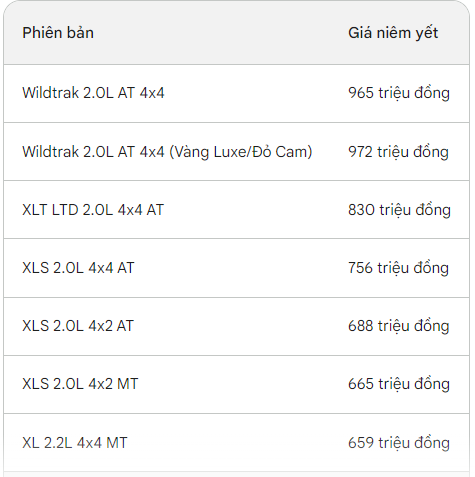The height and width of the screenshot is (477, 475).
Task: Click the 'XL 2.2L' engine text
Action: pyautogui.click(x=47, y=443)
